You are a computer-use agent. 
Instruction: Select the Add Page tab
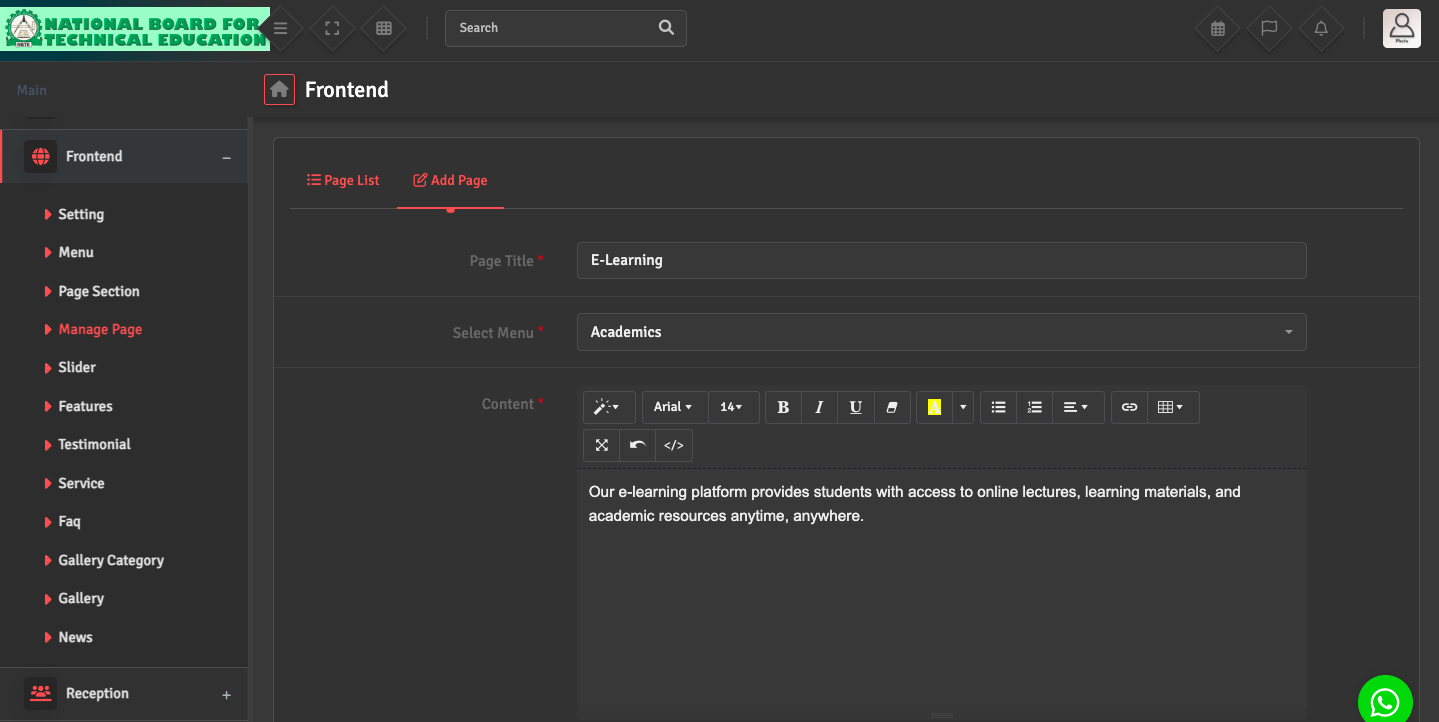tap(450, 180)
